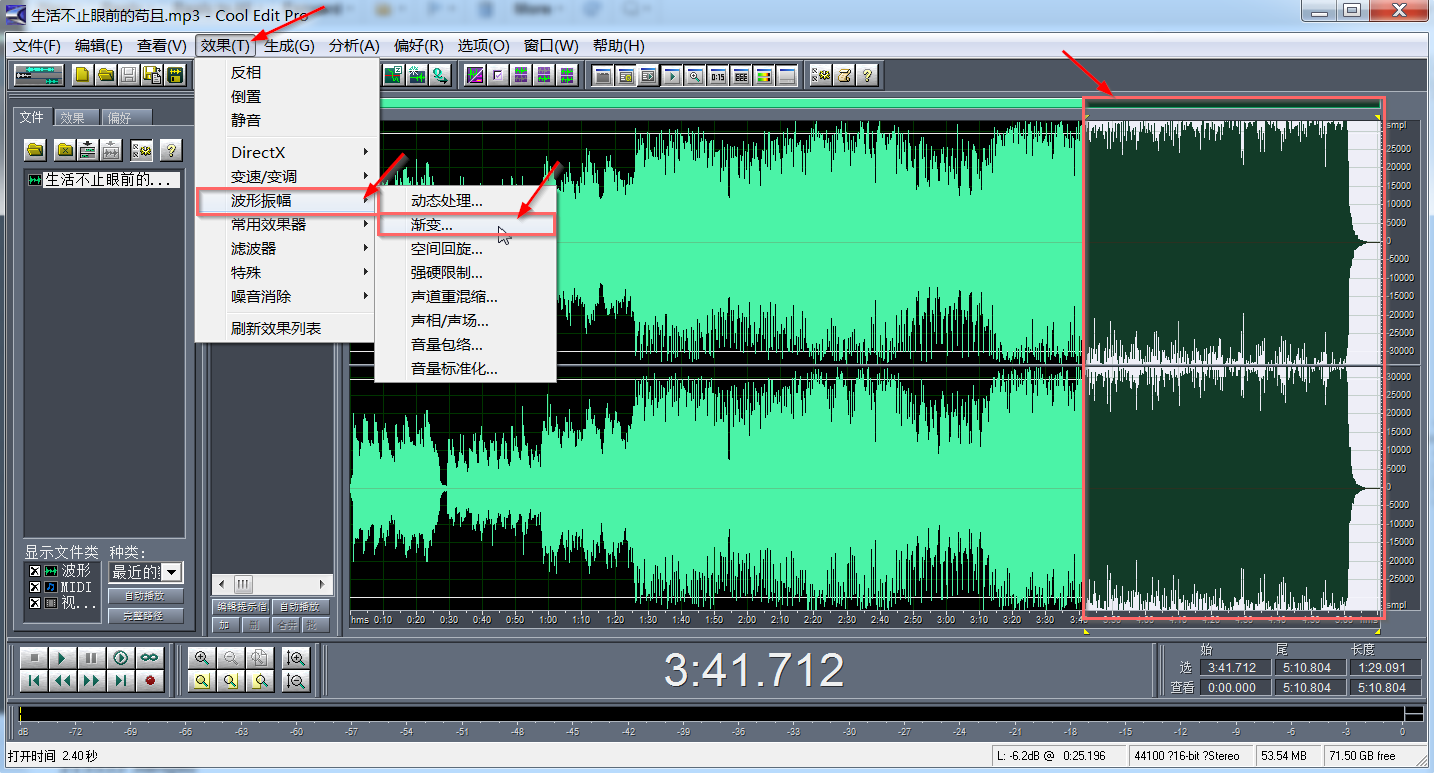
Task: Switch to the 效果 panel tab
Action: [73, 117]
